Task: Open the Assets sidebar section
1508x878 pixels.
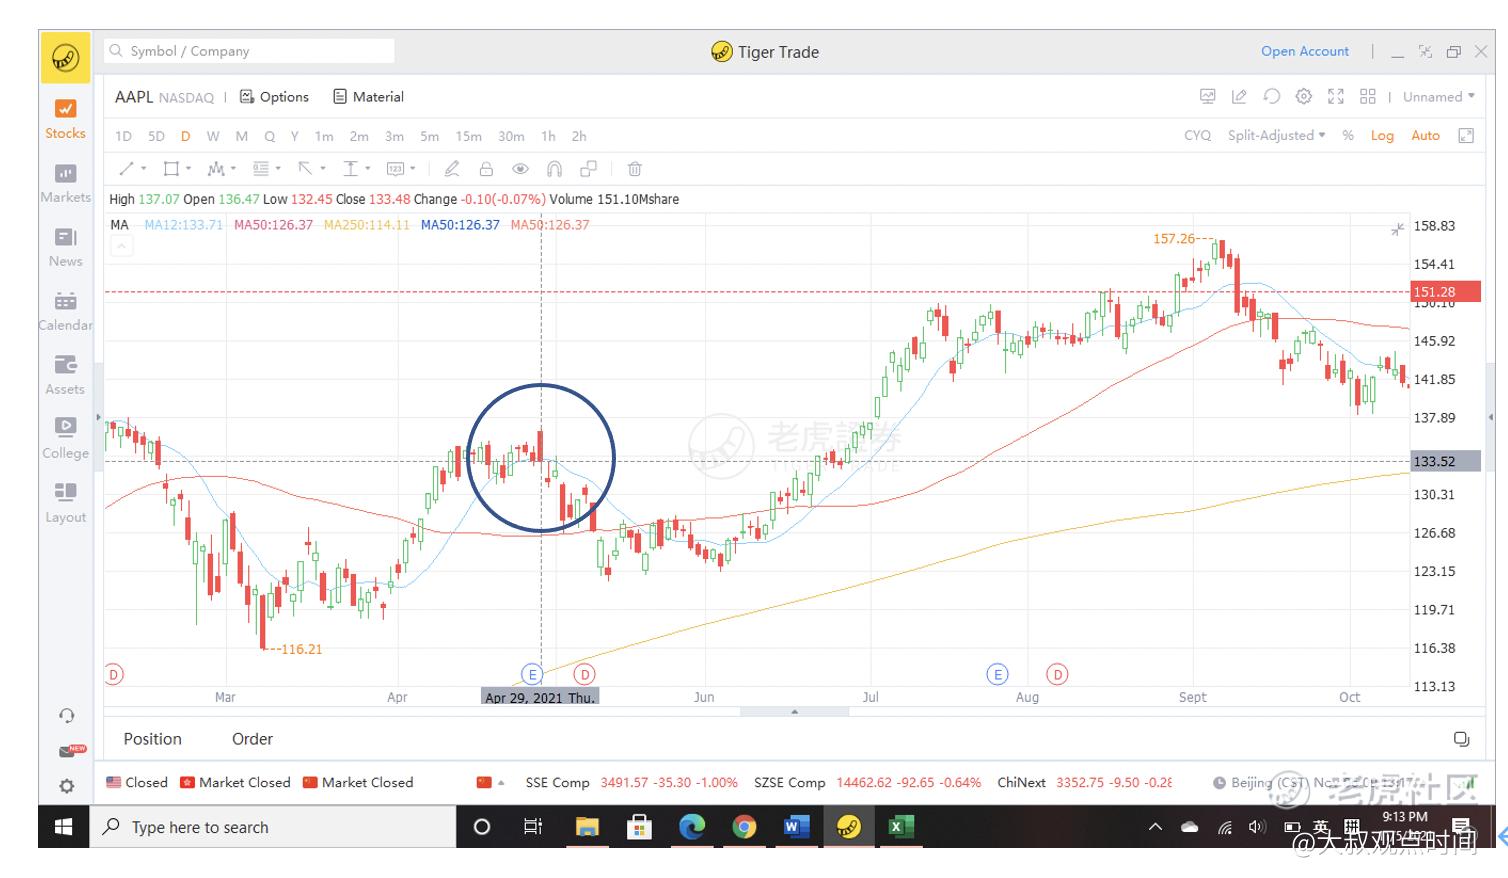Action: click(65, 375)
